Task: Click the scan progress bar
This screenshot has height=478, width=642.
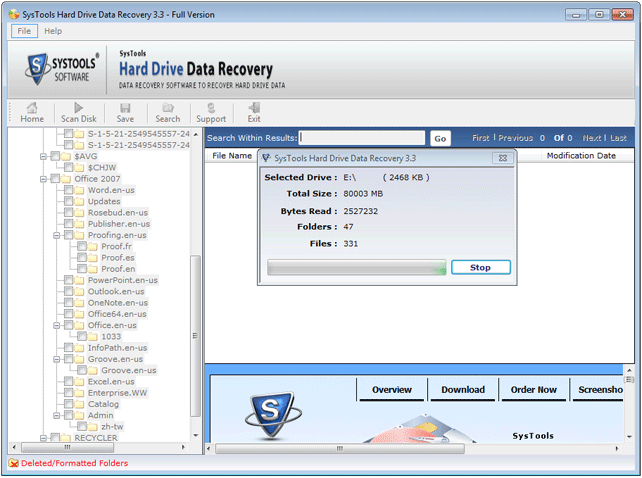Action: [x=357, y=267]
